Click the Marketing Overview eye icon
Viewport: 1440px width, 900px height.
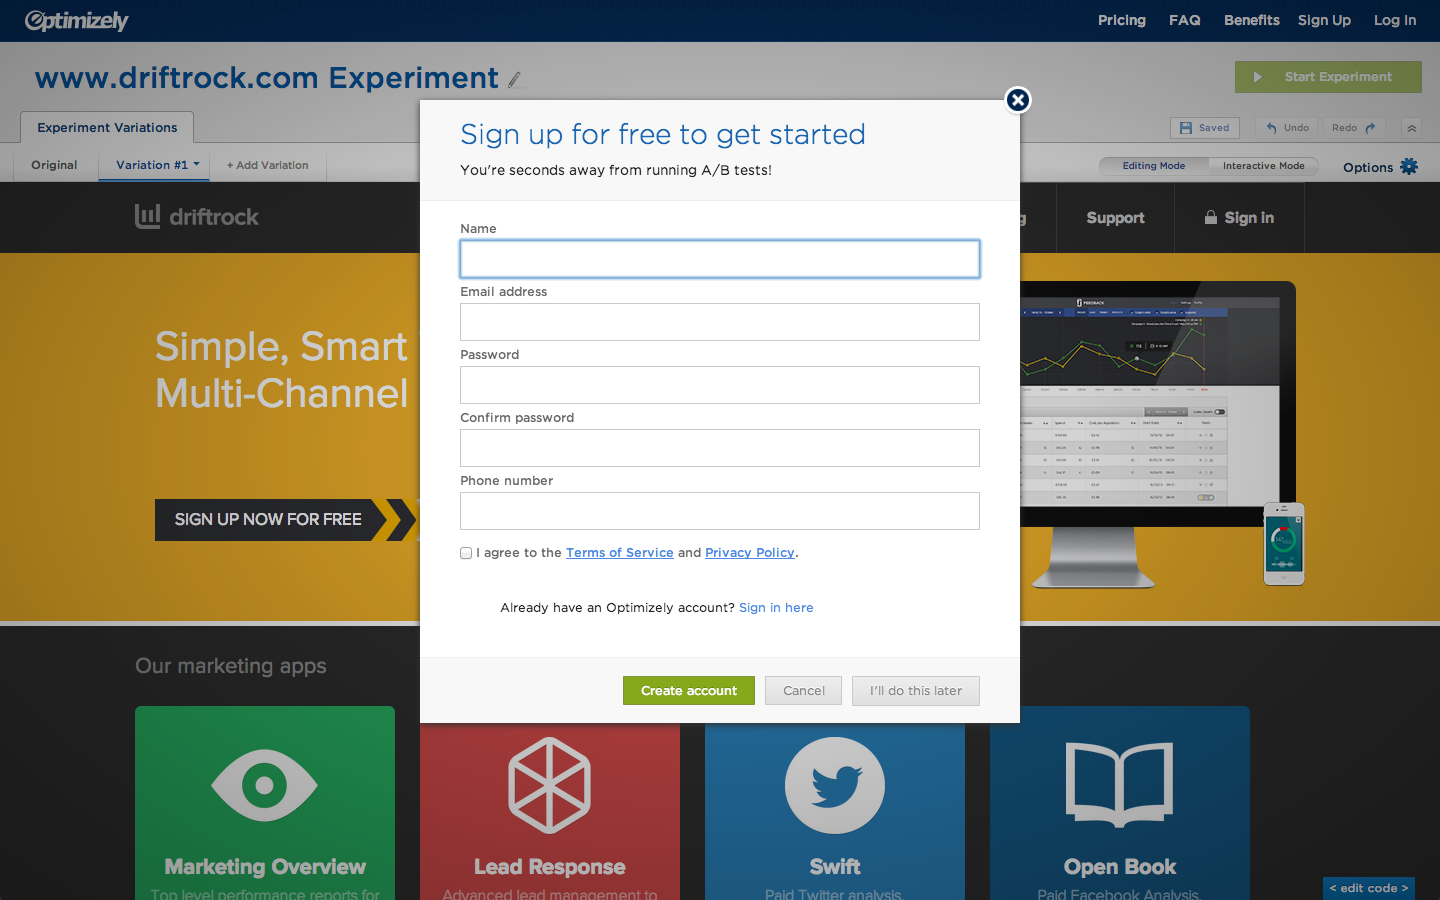(265, 785)
